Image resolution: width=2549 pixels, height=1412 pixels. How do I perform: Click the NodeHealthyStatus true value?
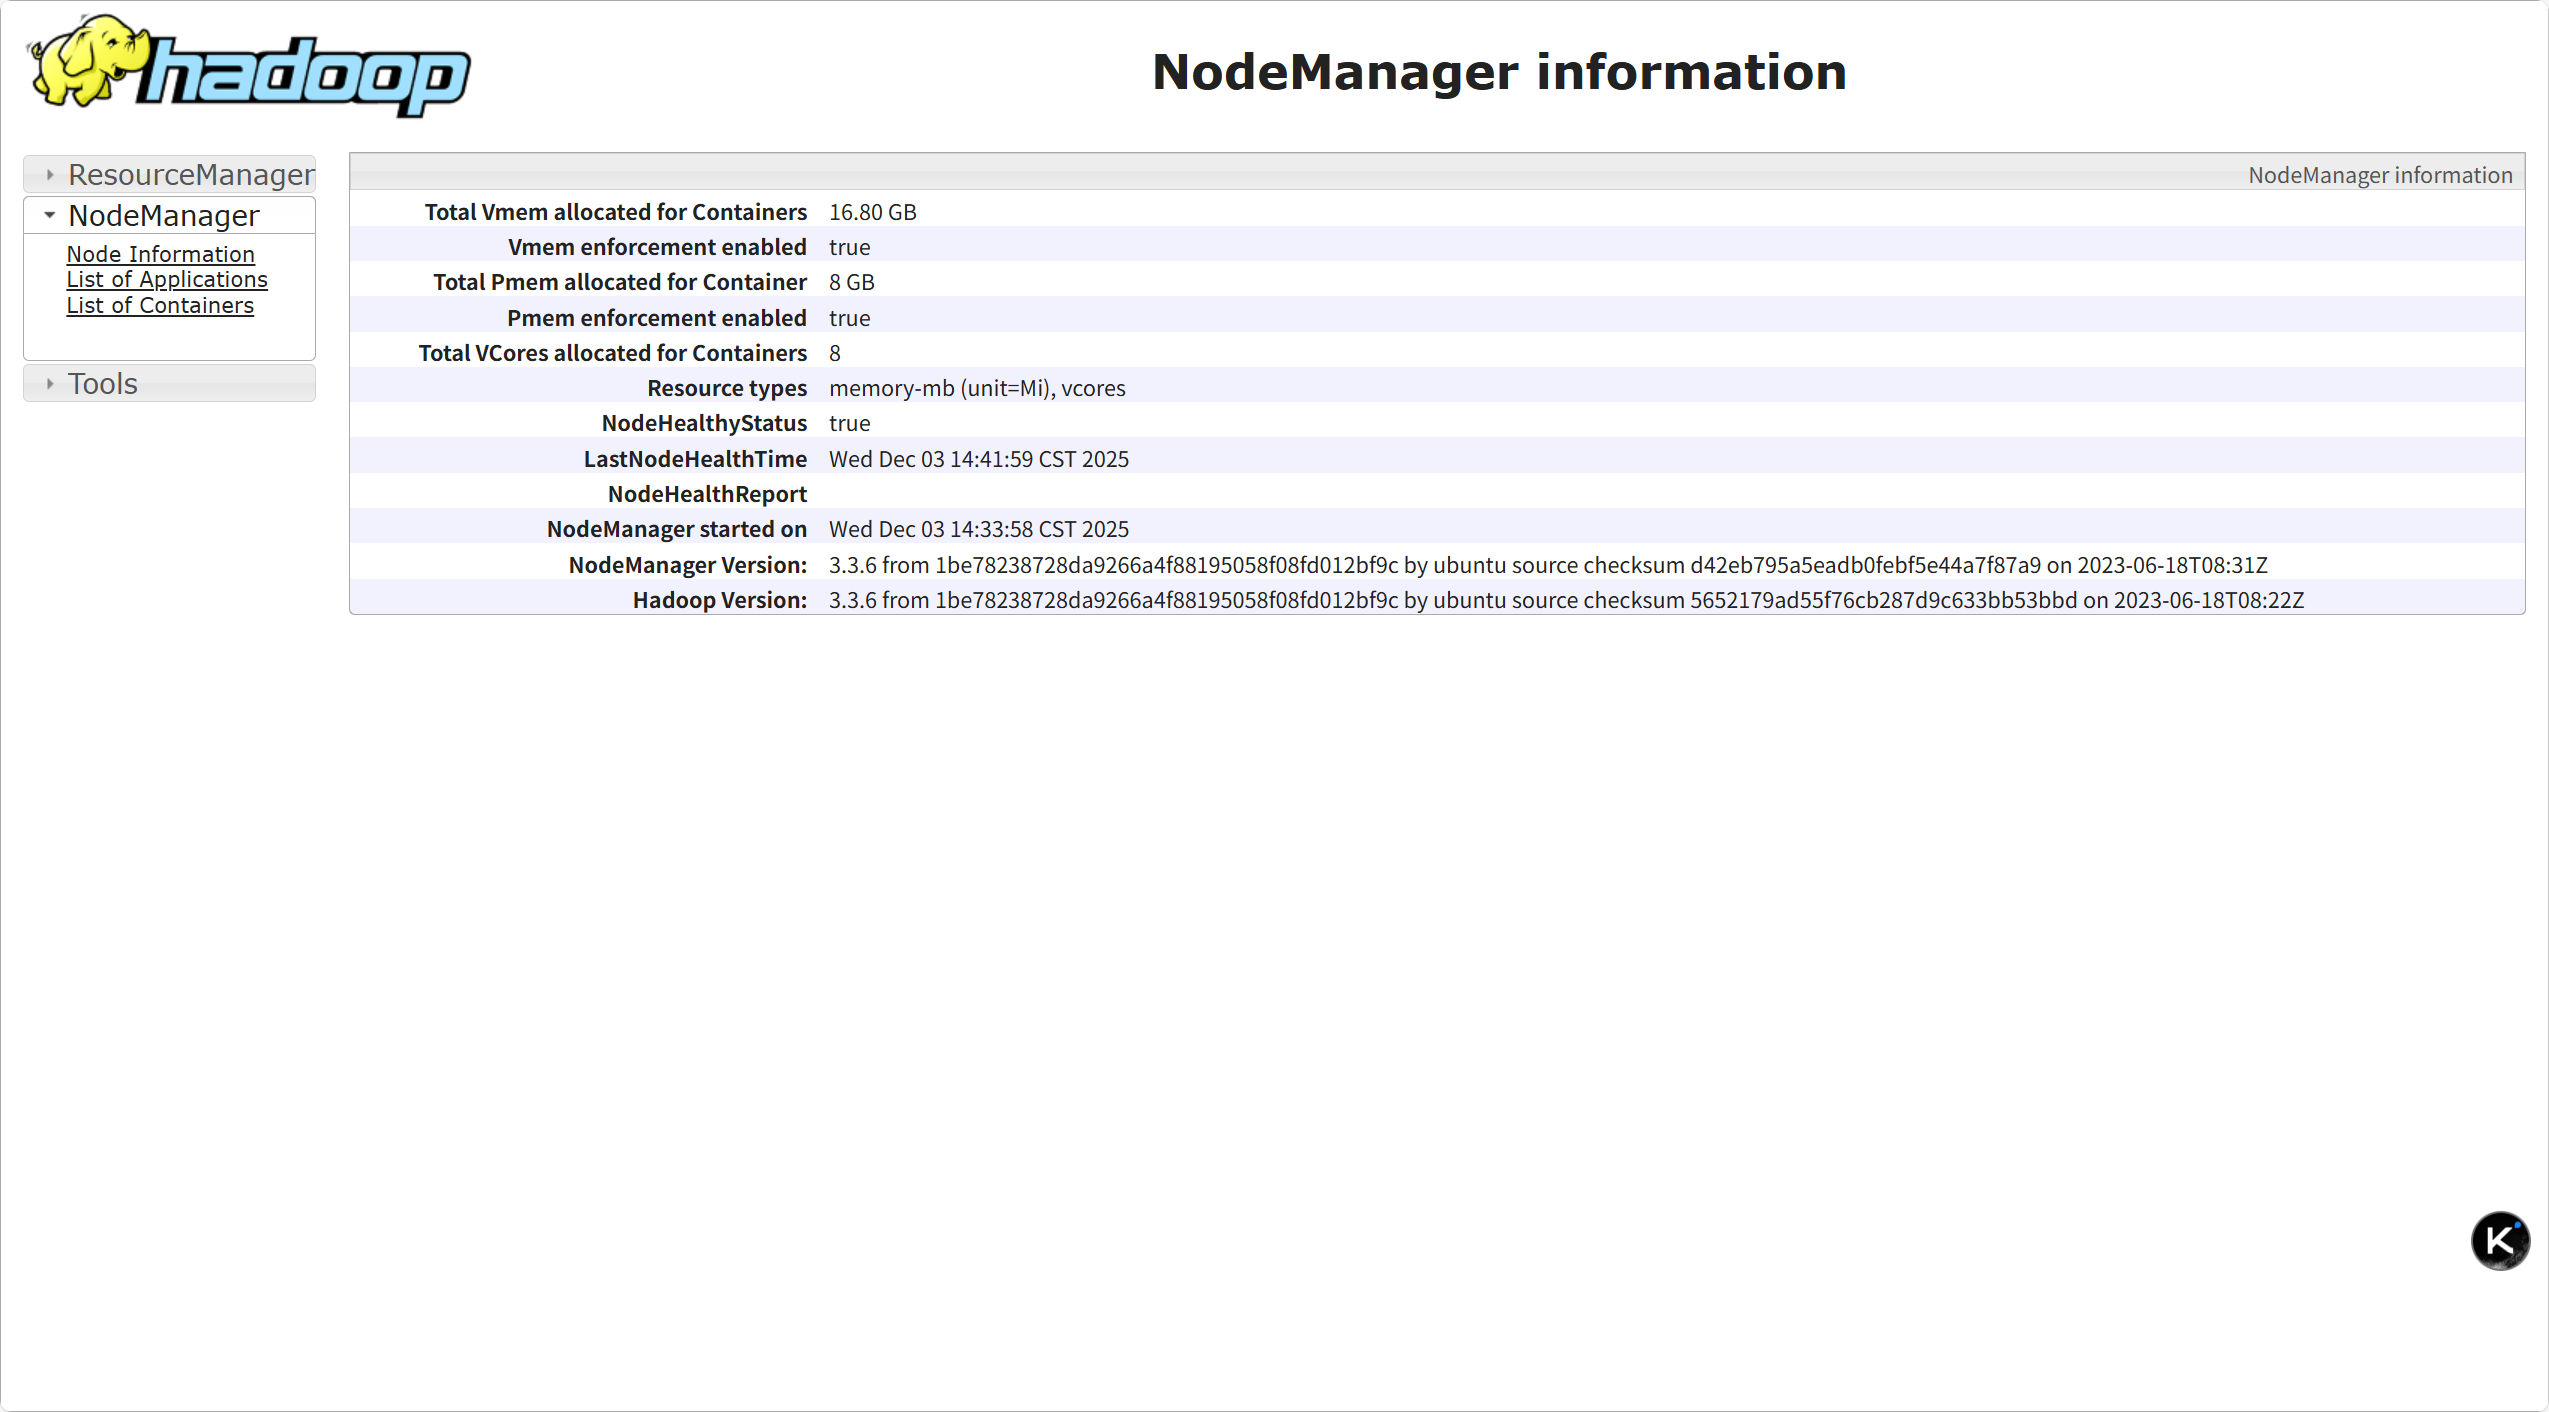(849, 423)
